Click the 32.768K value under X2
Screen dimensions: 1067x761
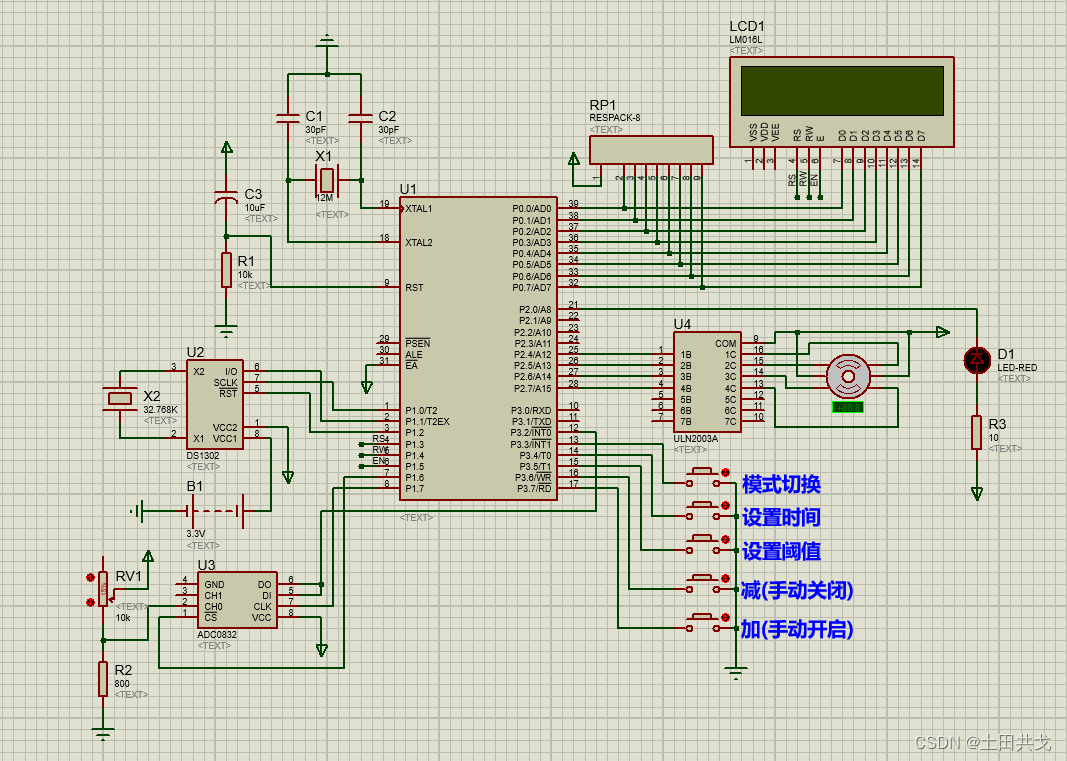[x=160, y=410]
